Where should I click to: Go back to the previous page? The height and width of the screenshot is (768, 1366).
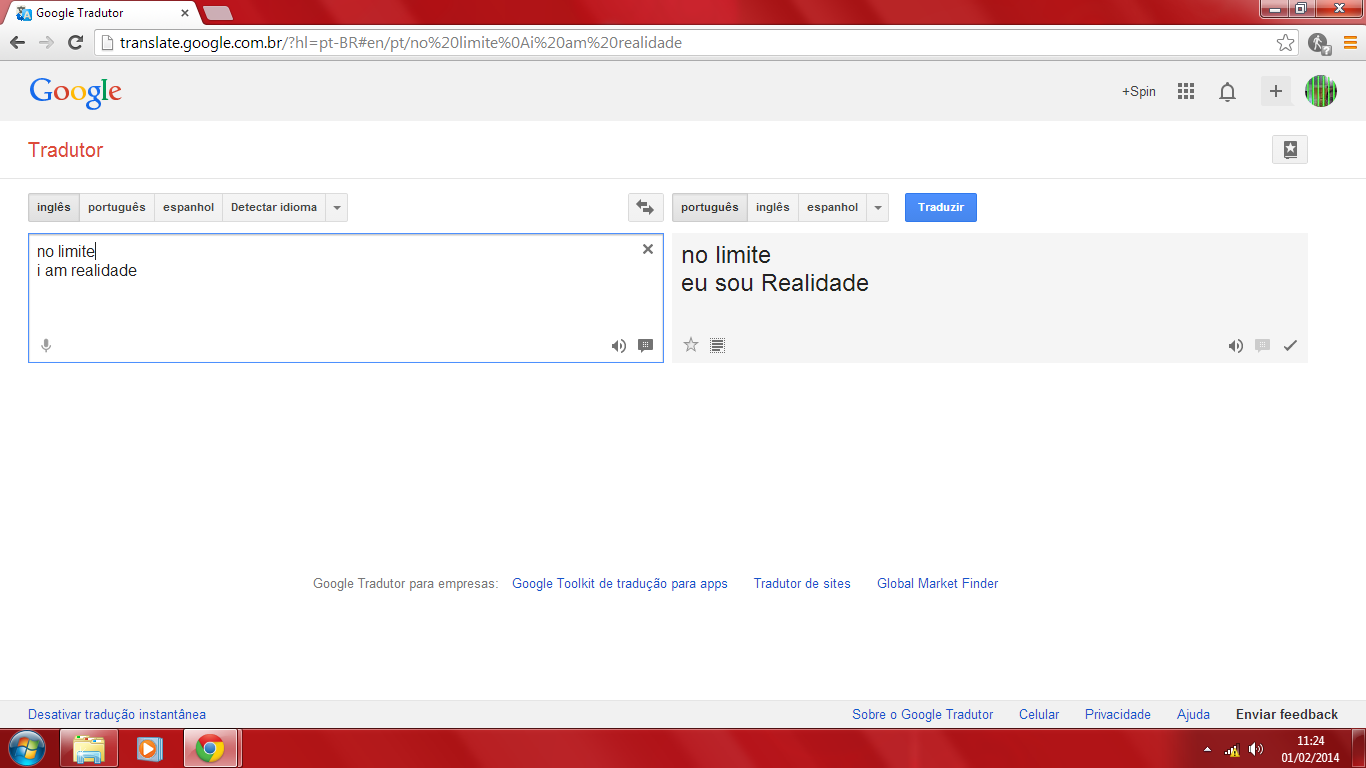click(x=17, y=43)
